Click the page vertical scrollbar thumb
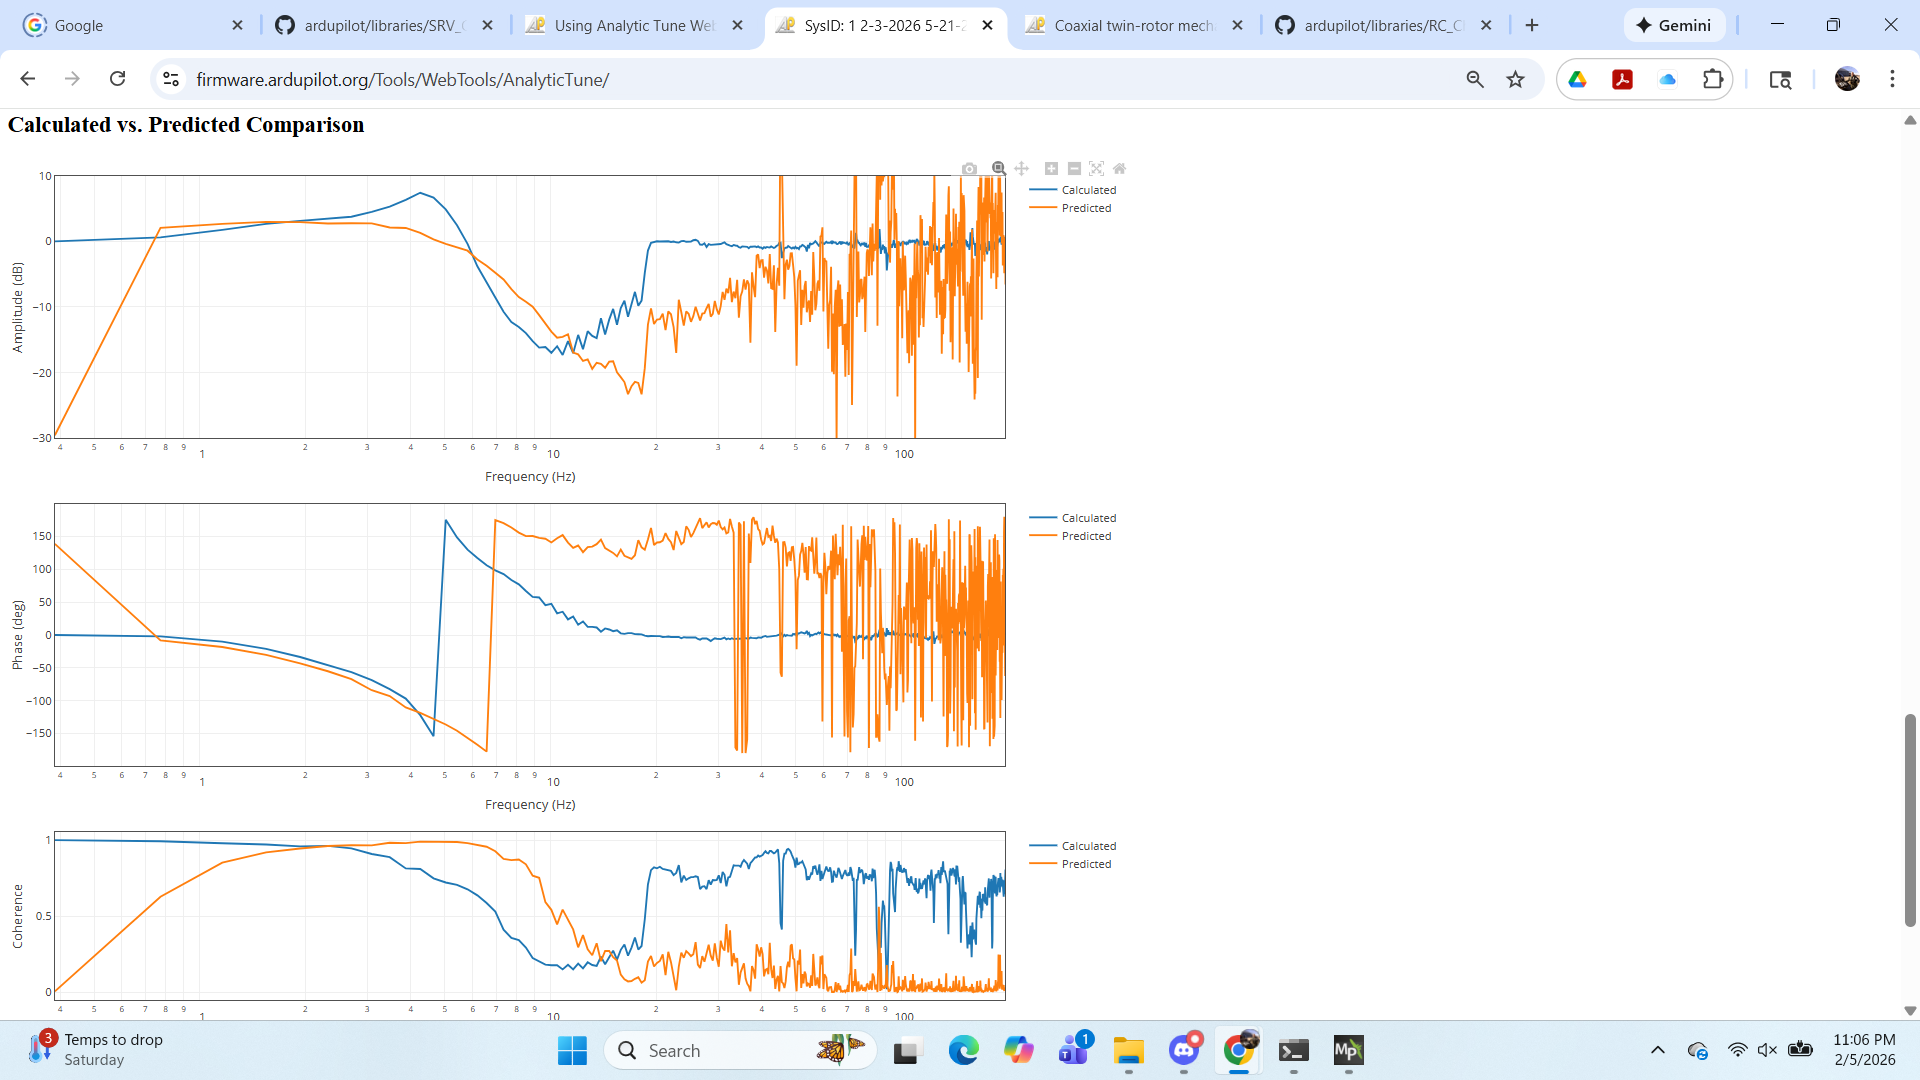Image resolution: width=1920 pixels, height=1080 pixels. 1910,820
